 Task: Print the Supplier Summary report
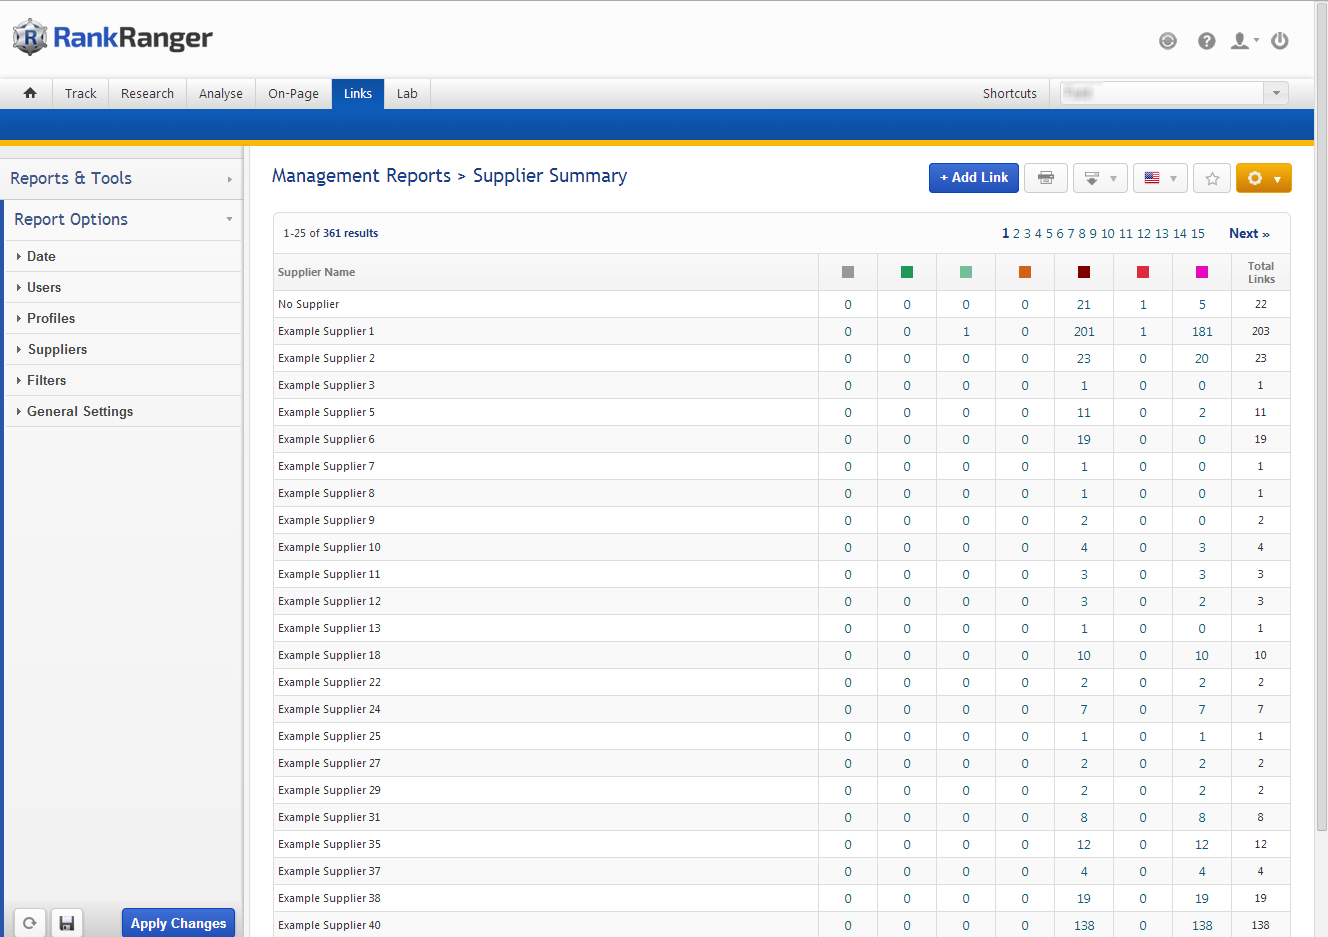tap(1046, 178)
